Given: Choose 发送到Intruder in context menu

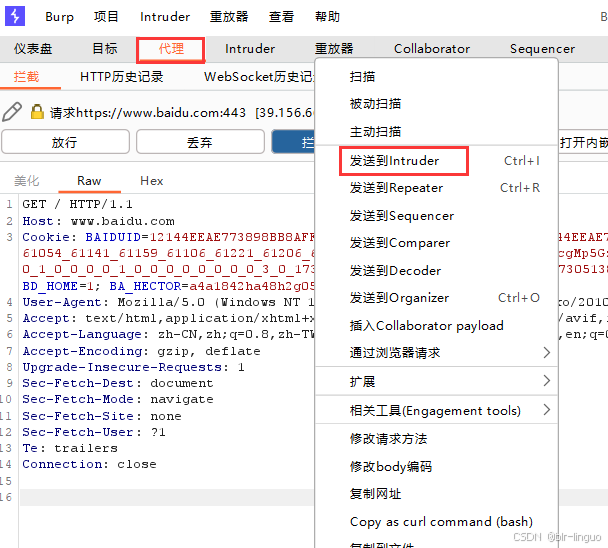Looking at the screenshot, I should coord(436,161).
